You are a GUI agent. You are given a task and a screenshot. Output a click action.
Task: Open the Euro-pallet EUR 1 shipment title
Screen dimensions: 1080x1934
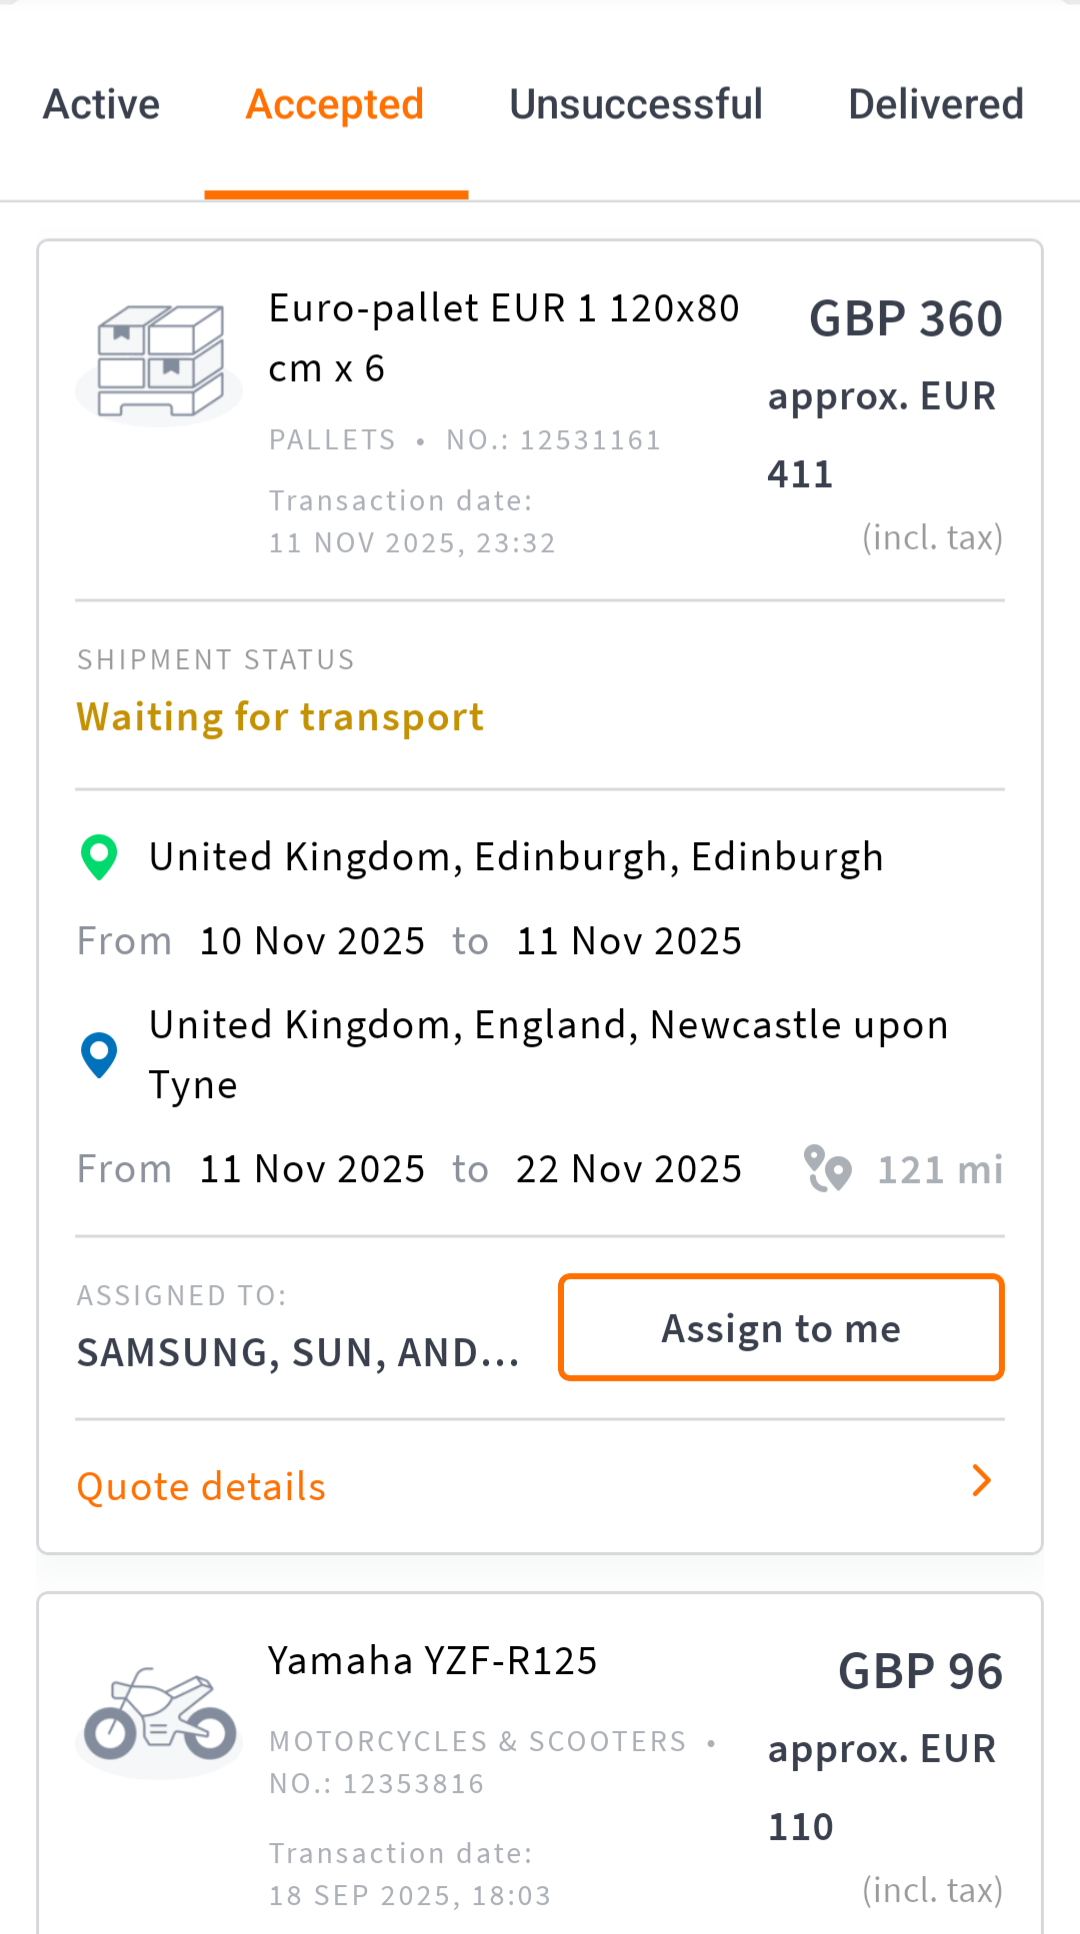click(503, 338)
